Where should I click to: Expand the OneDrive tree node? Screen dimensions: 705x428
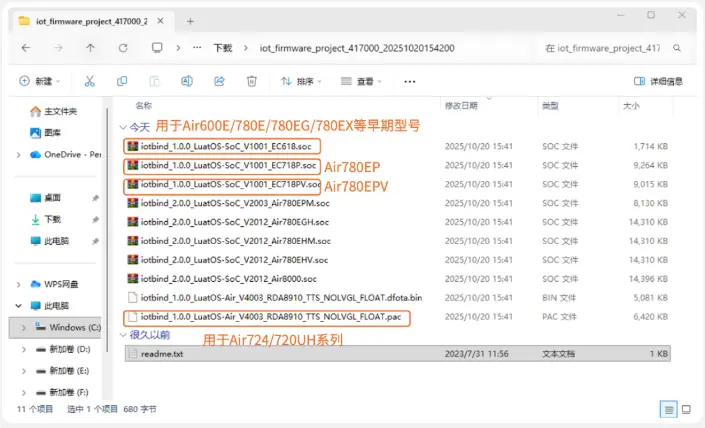(x=18, y=155)
